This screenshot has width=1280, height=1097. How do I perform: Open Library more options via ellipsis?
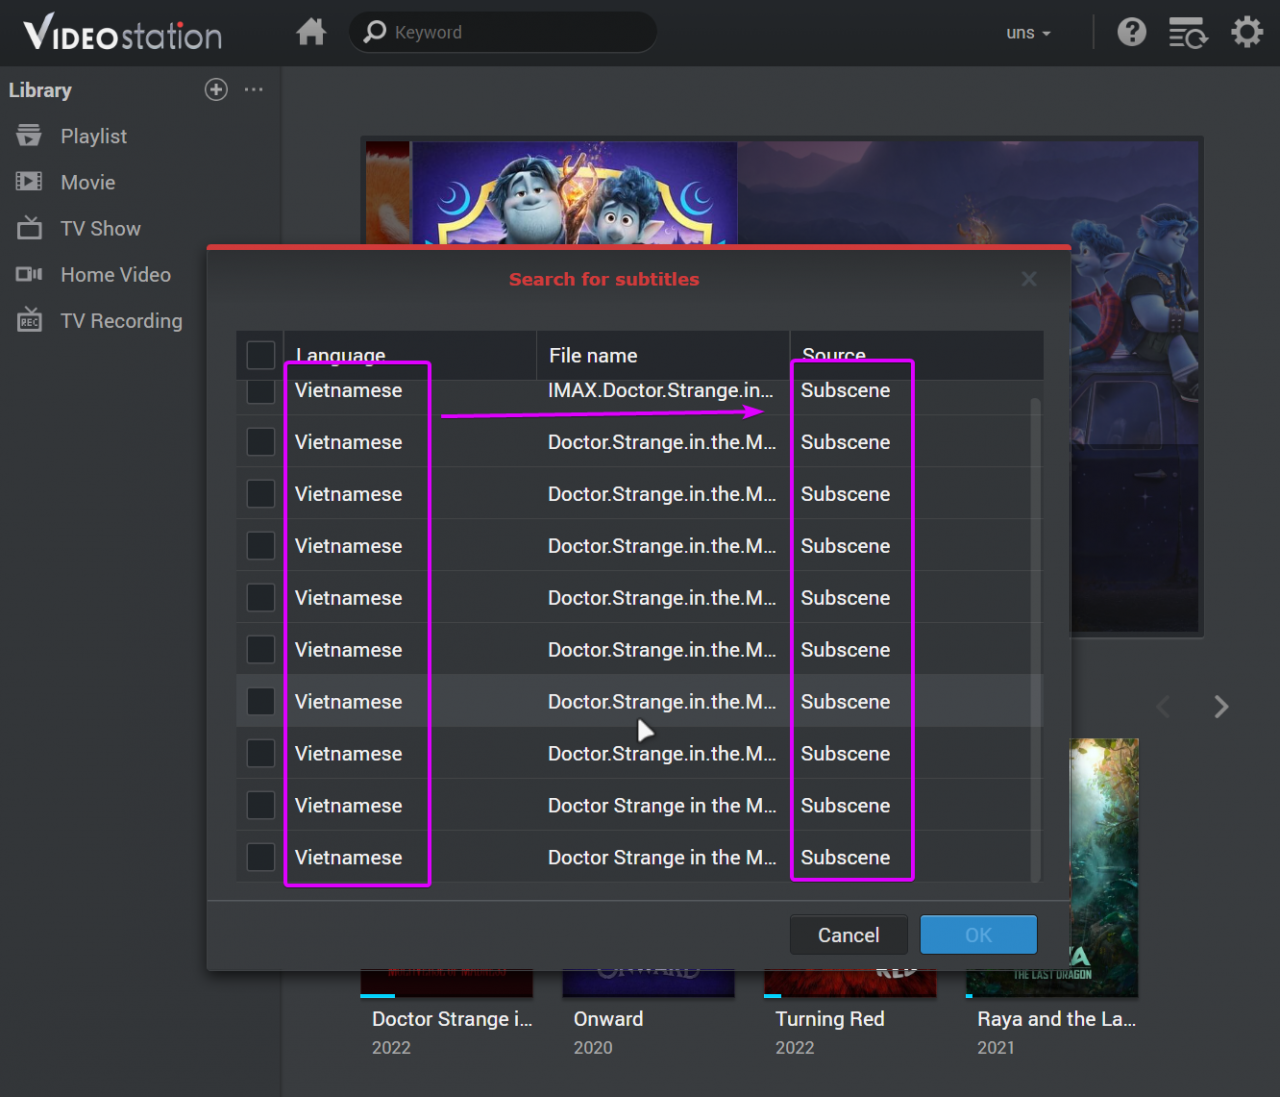tap(253, 90)
